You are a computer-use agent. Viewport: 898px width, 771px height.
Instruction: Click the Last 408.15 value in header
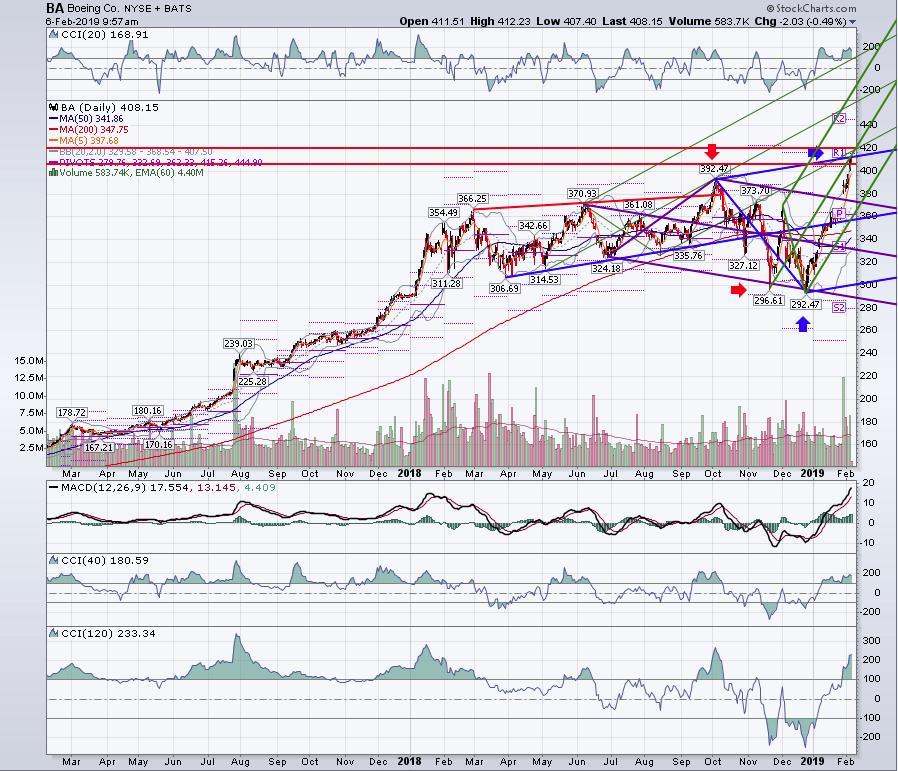pyautogui.click(x=632, y=21)
